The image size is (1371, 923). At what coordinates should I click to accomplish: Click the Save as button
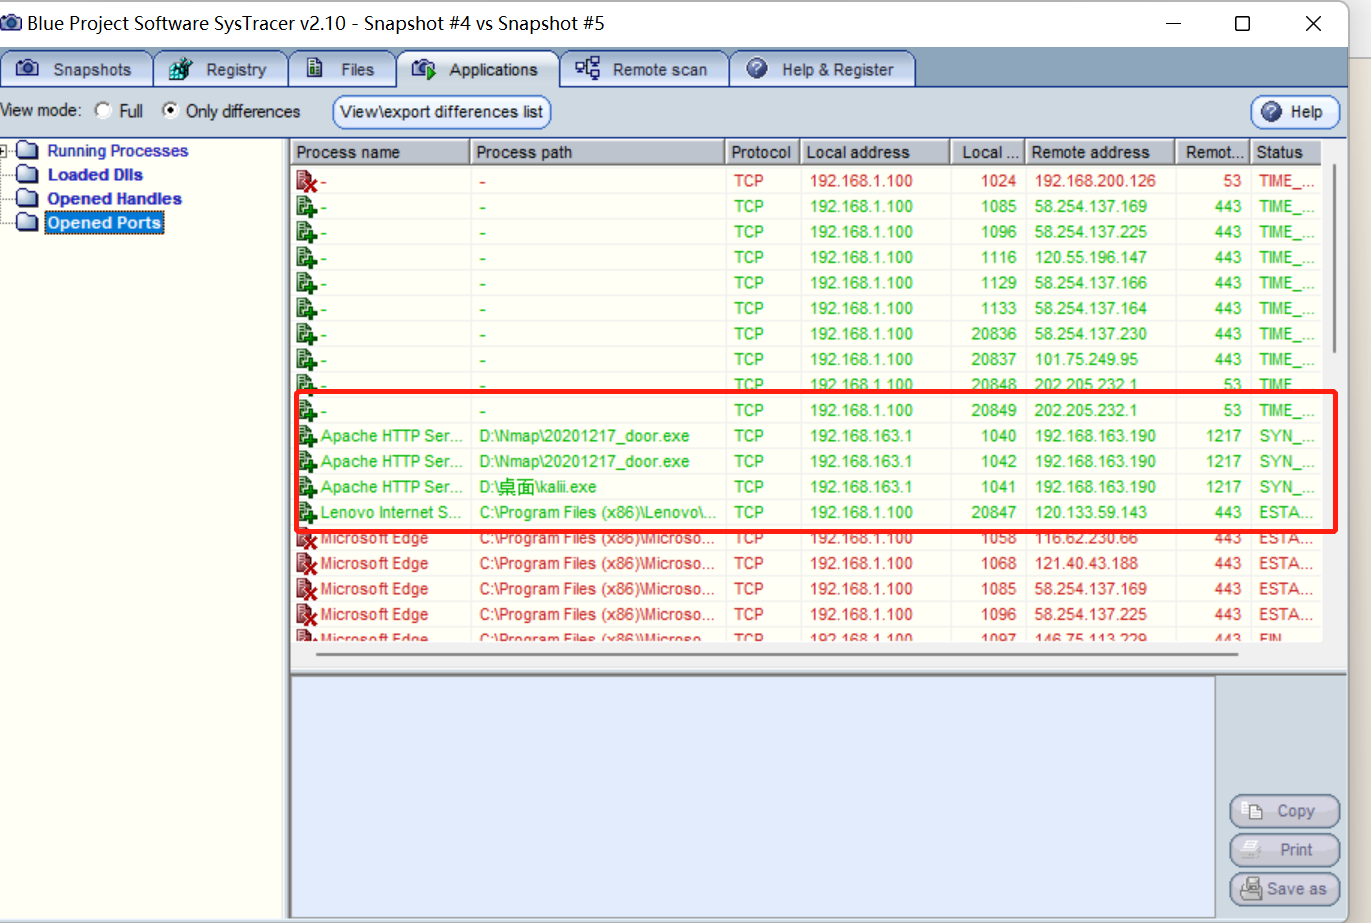[x=1284, y=888]
